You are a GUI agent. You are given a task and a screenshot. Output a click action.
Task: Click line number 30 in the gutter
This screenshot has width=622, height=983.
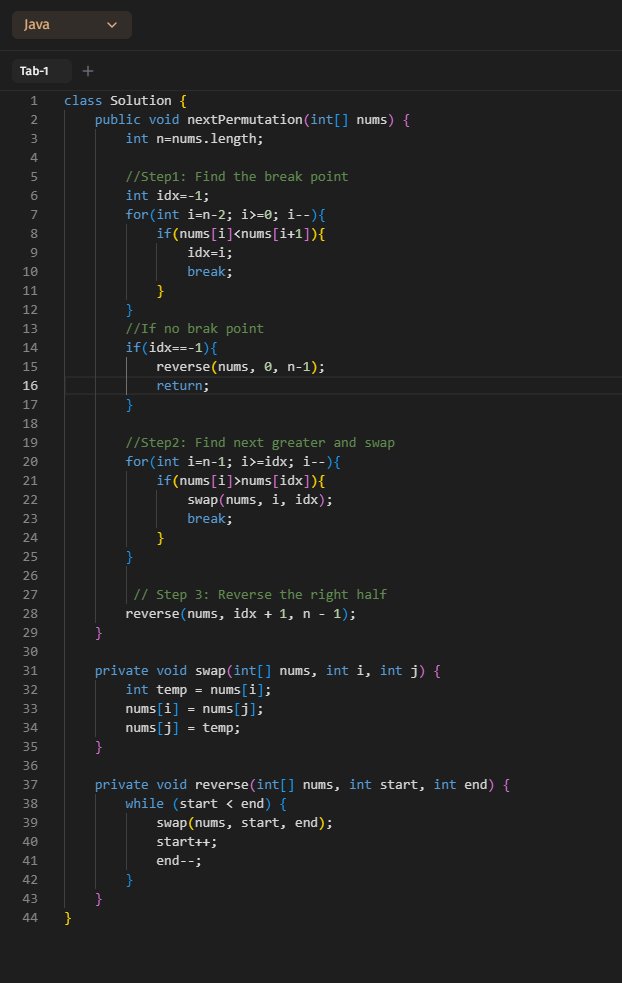(x=30, y=651)
